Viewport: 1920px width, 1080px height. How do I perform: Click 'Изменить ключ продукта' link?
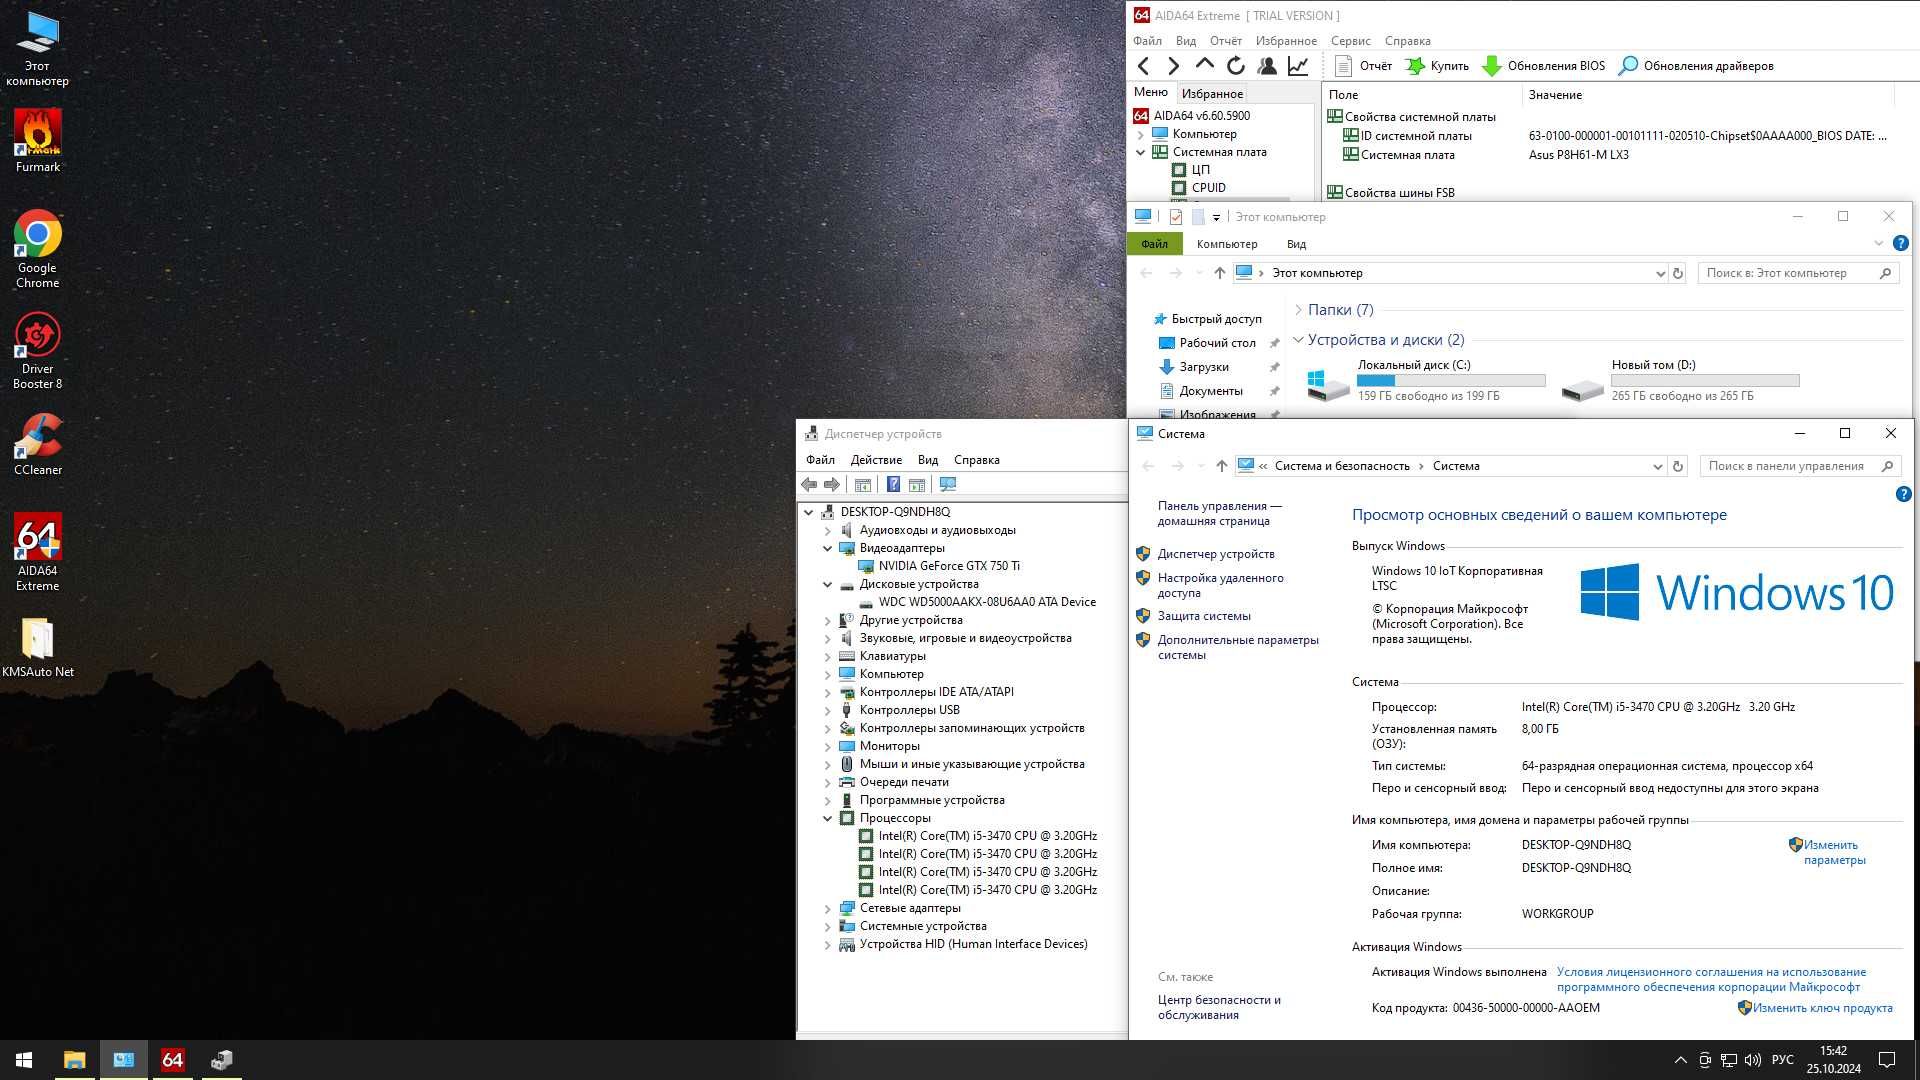[x=1822, y=1008]
